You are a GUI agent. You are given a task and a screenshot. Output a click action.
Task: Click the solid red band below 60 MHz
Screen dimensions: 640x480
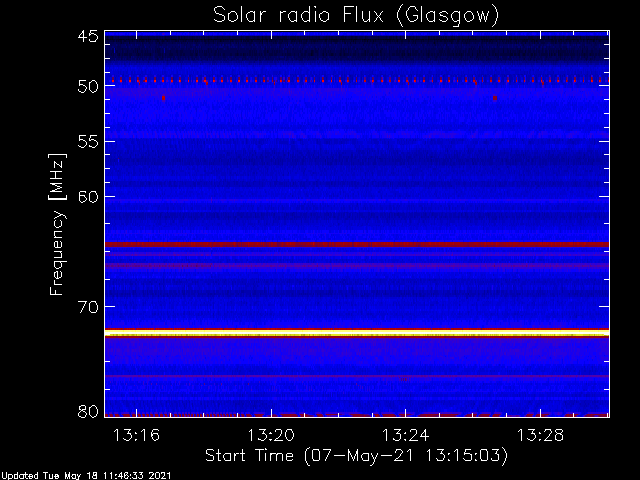point(357,244)
